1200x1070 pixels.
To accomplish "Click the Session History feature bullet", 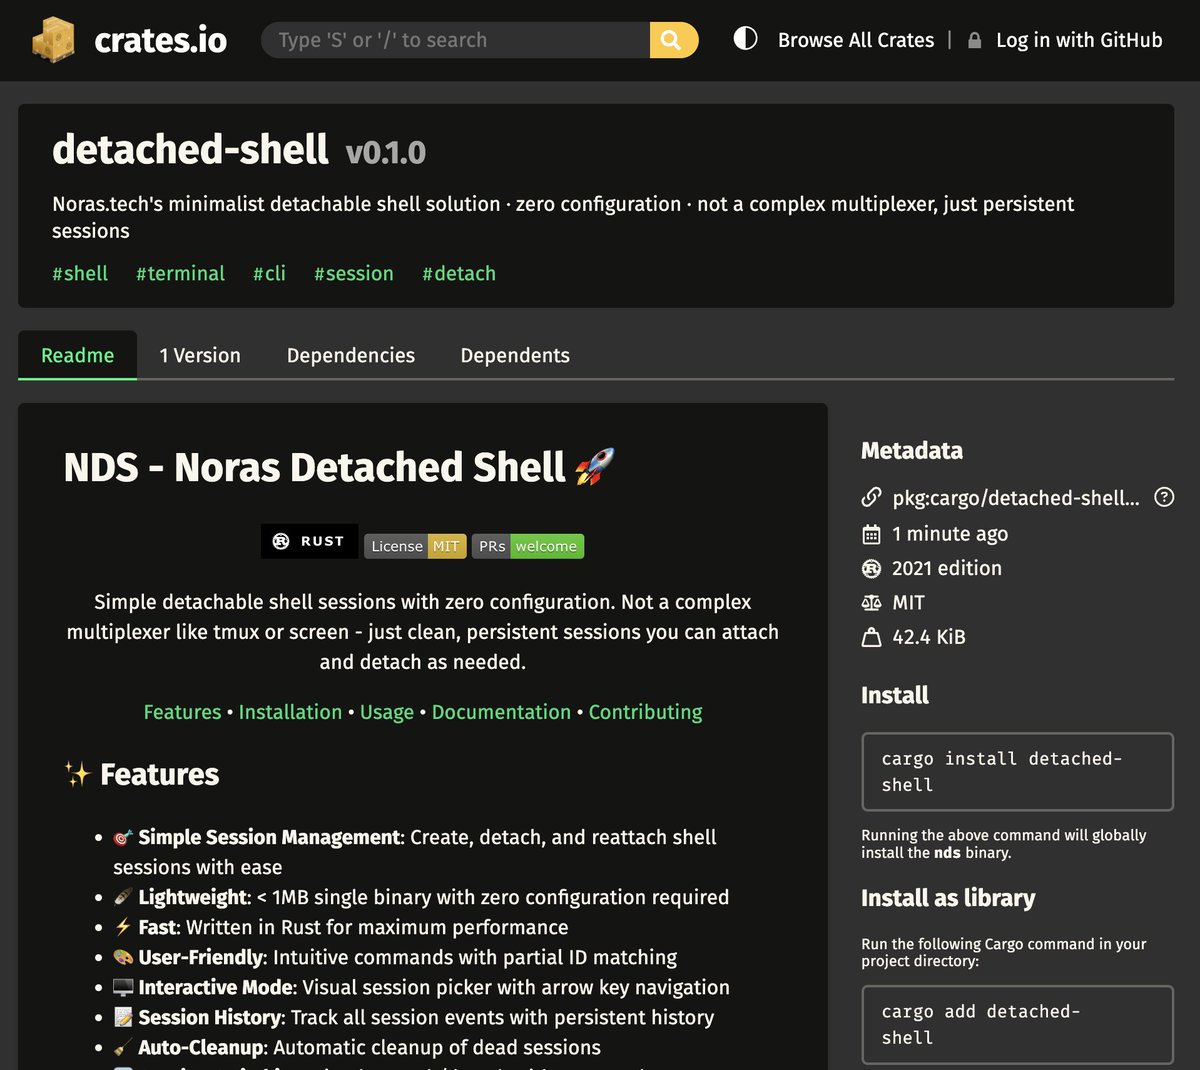I will [x=413, y=1017].
